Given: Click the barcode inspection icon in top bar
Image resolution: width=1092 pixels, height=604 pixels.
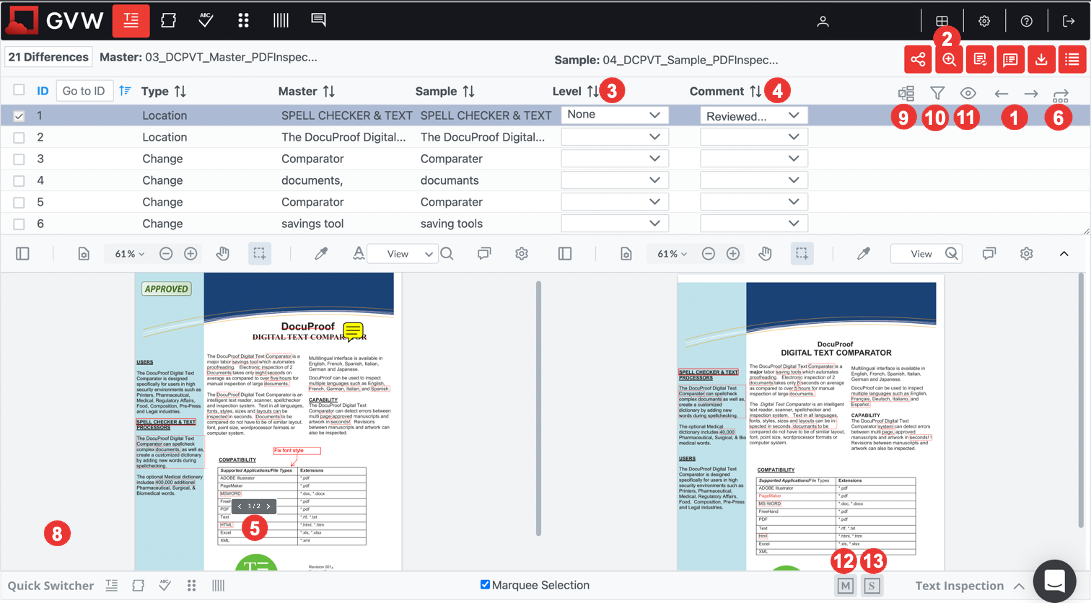Looking at the screenshot, I should [281, 21].
